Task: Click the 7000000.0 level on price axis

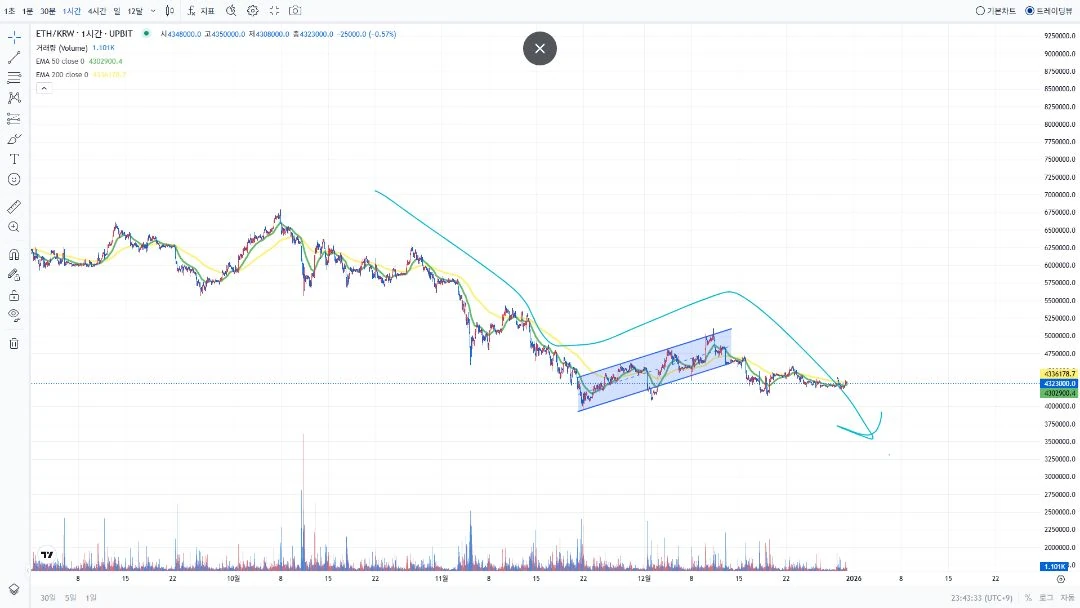Action: click(x=1059, y=195)
